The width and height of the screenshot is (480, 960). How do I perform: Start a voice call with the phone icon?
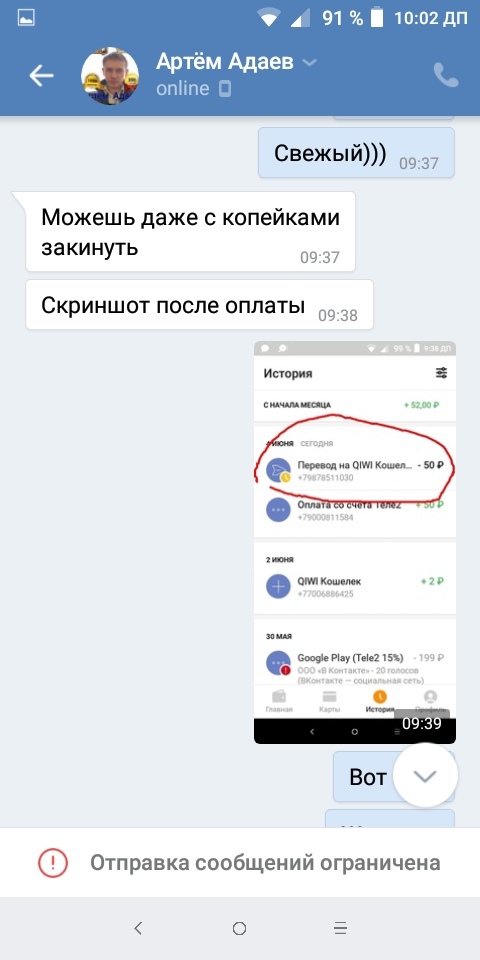coord(446,75)
